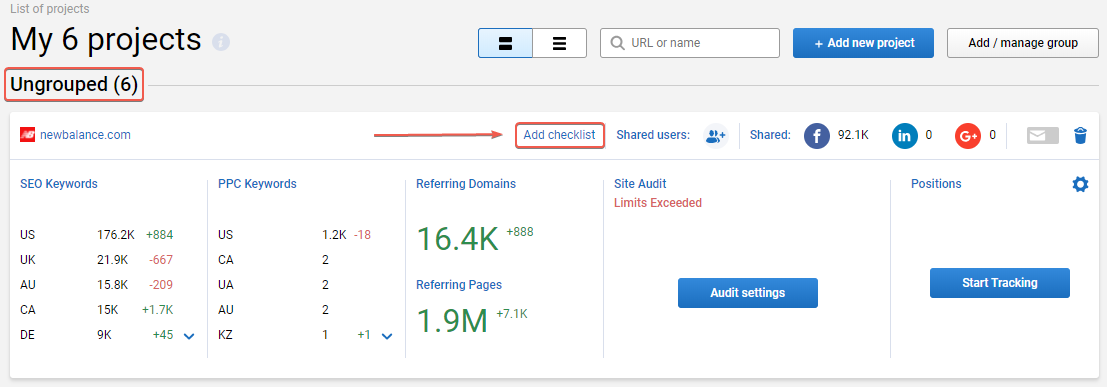The image size is (1107, 387).
Task: Click the LinkedIn share icon
Action: coord(904,136)
